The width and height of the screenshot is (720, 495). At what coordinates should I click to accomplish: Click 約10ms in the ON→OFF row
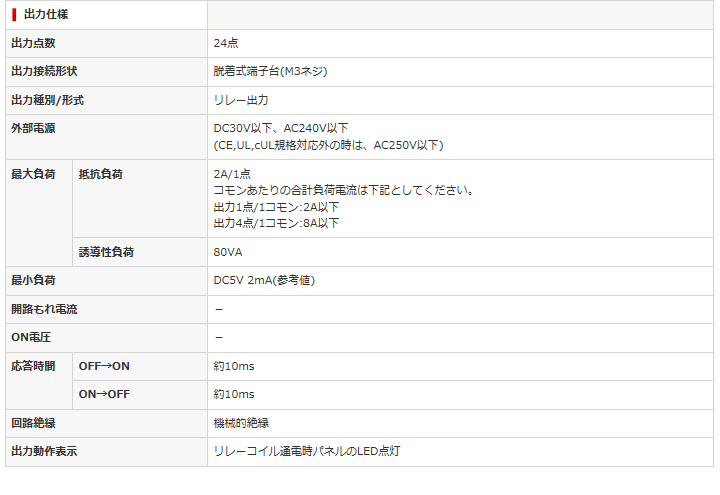[x=234, y=394]
